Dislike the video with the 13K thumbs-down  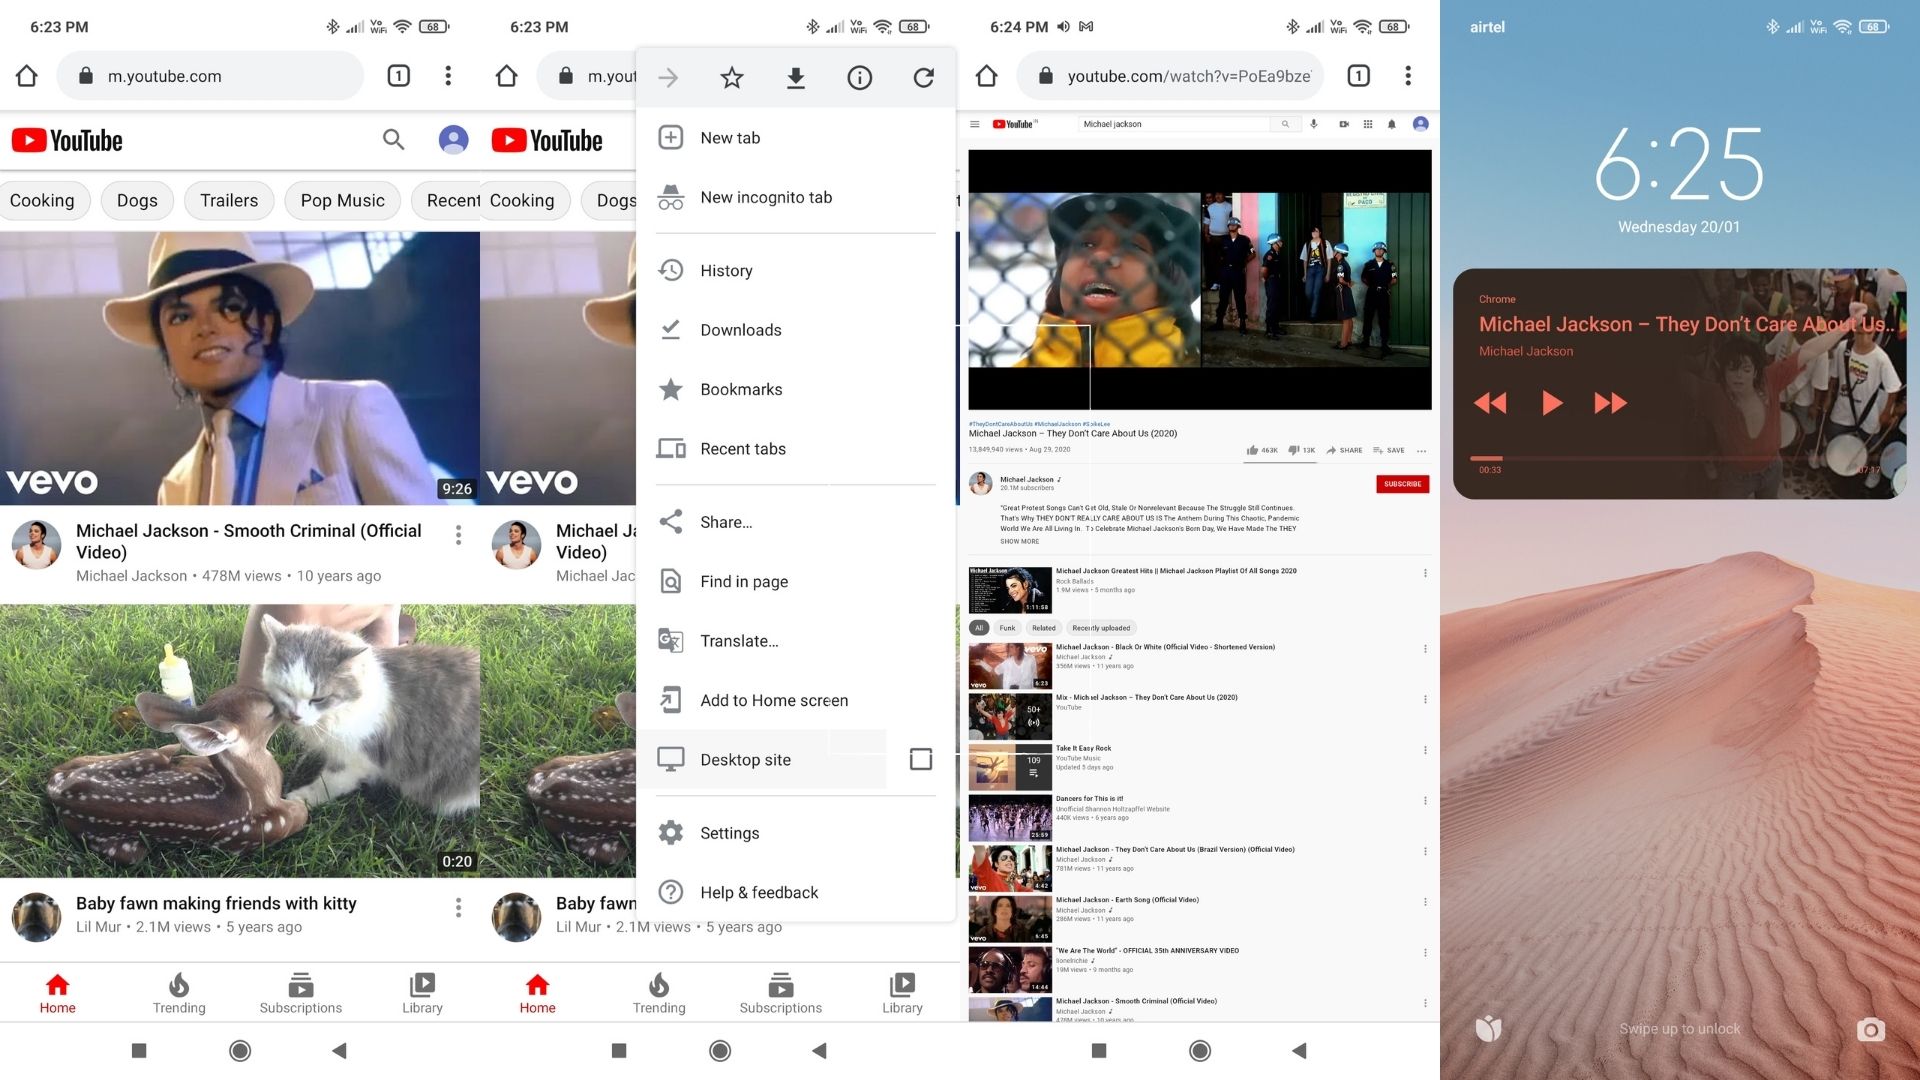1302,450
